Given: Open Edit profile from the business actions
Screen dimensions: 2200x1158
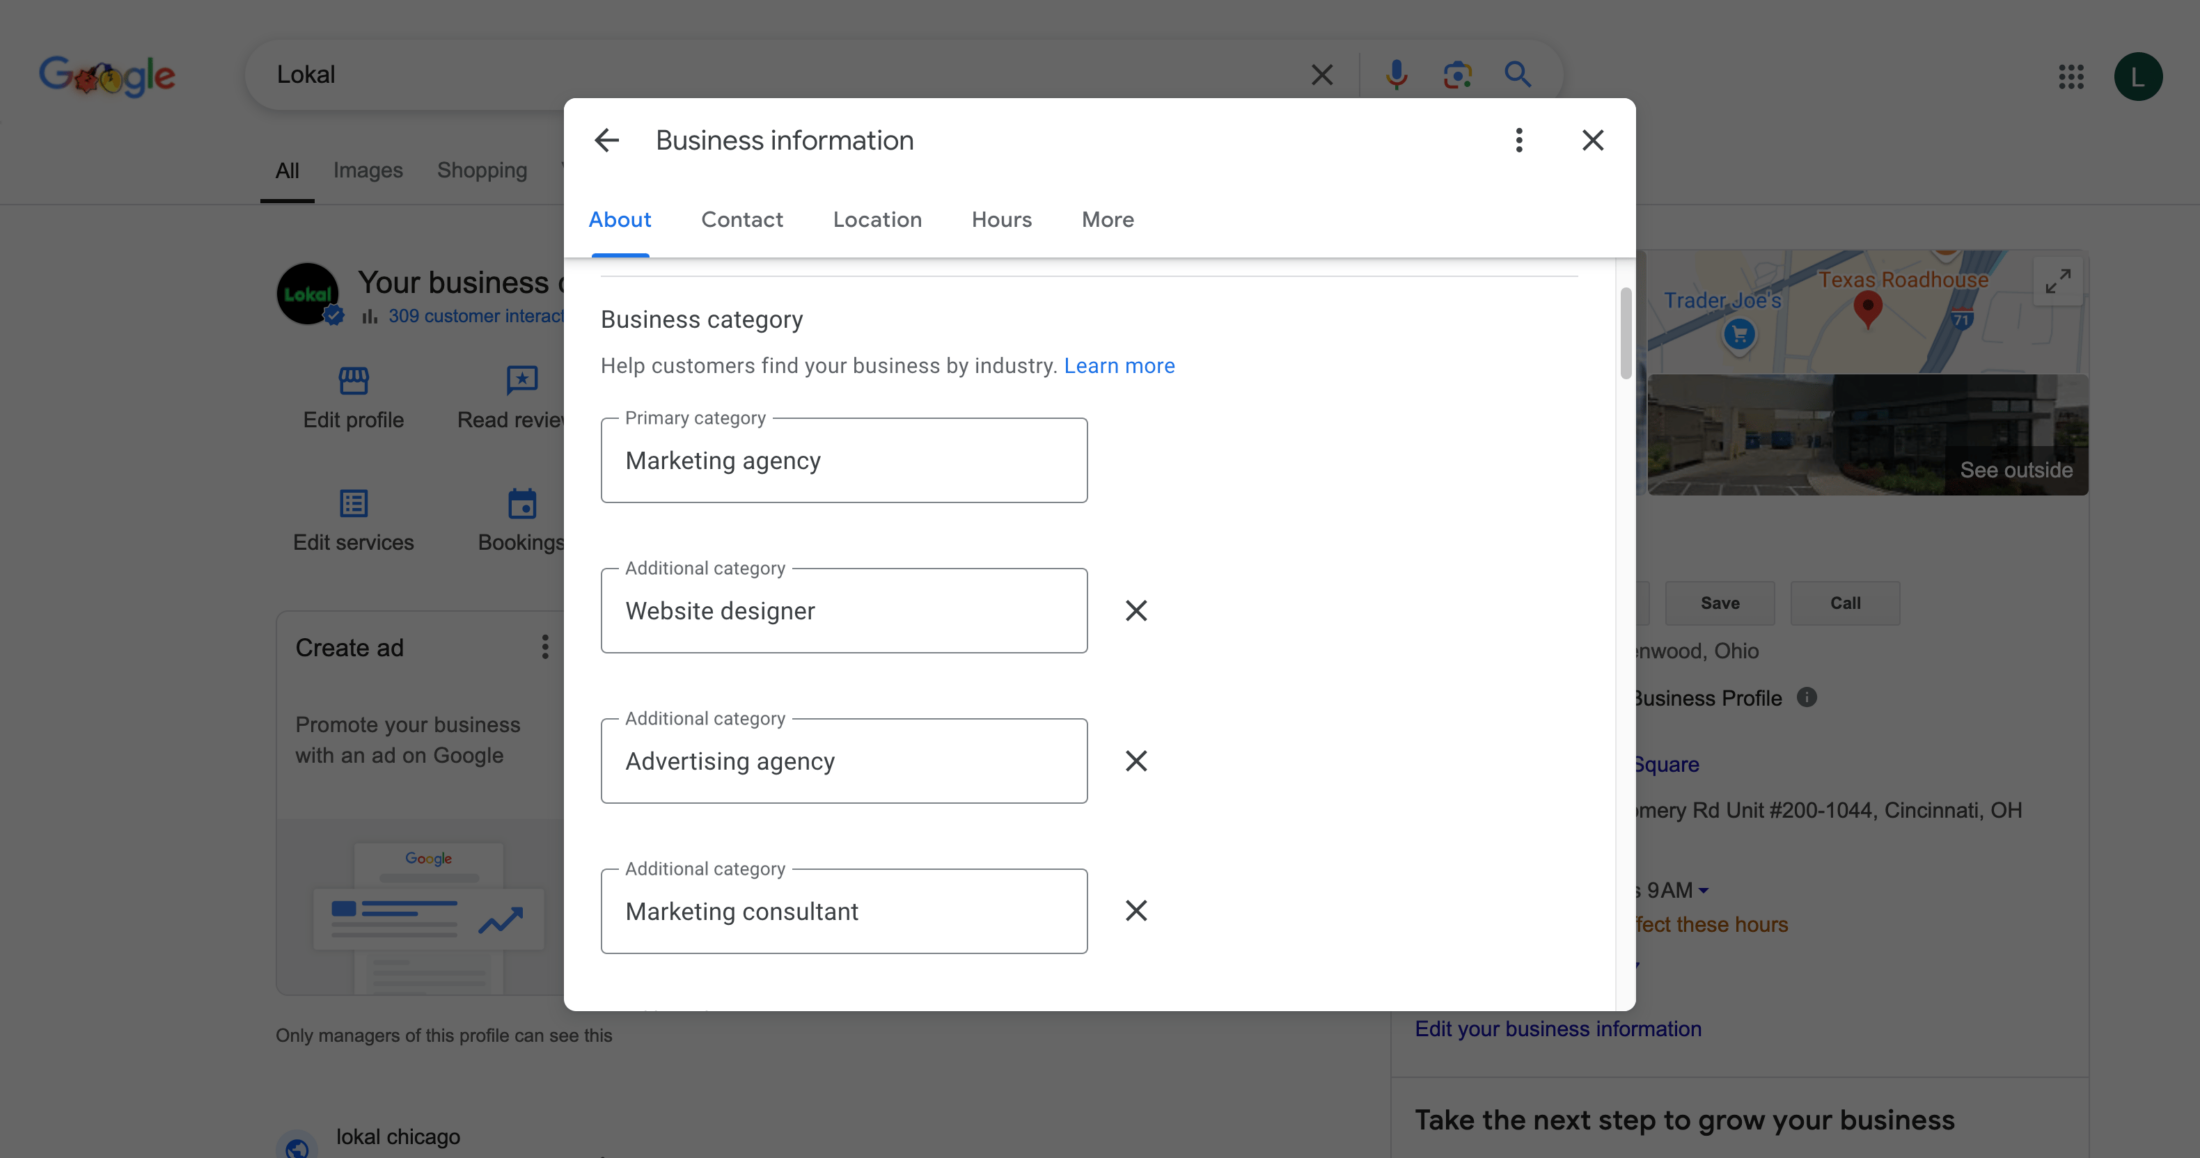Looking at the screenshot, I should (x=353, y=398).
